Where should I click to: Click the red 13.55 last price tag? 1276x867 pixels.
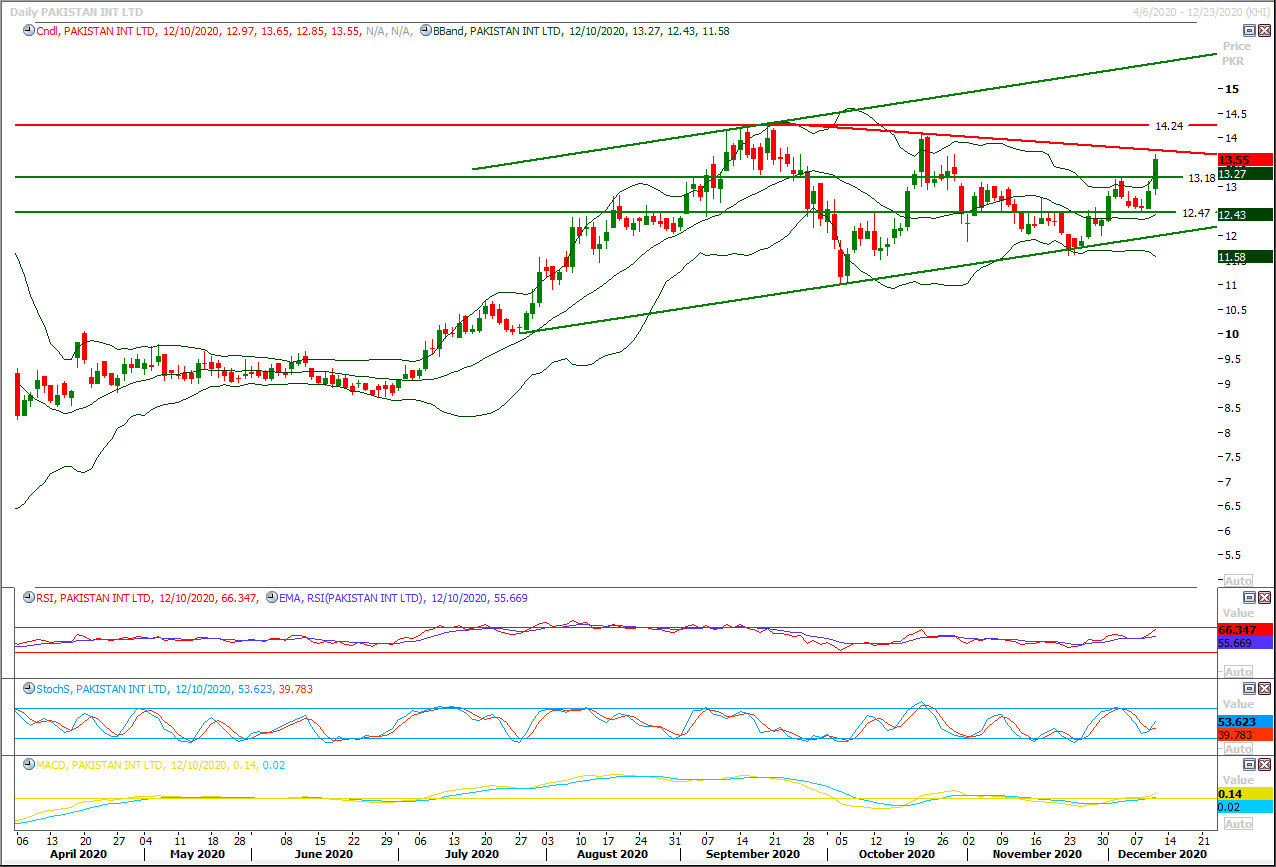[x=1244, y=160]
